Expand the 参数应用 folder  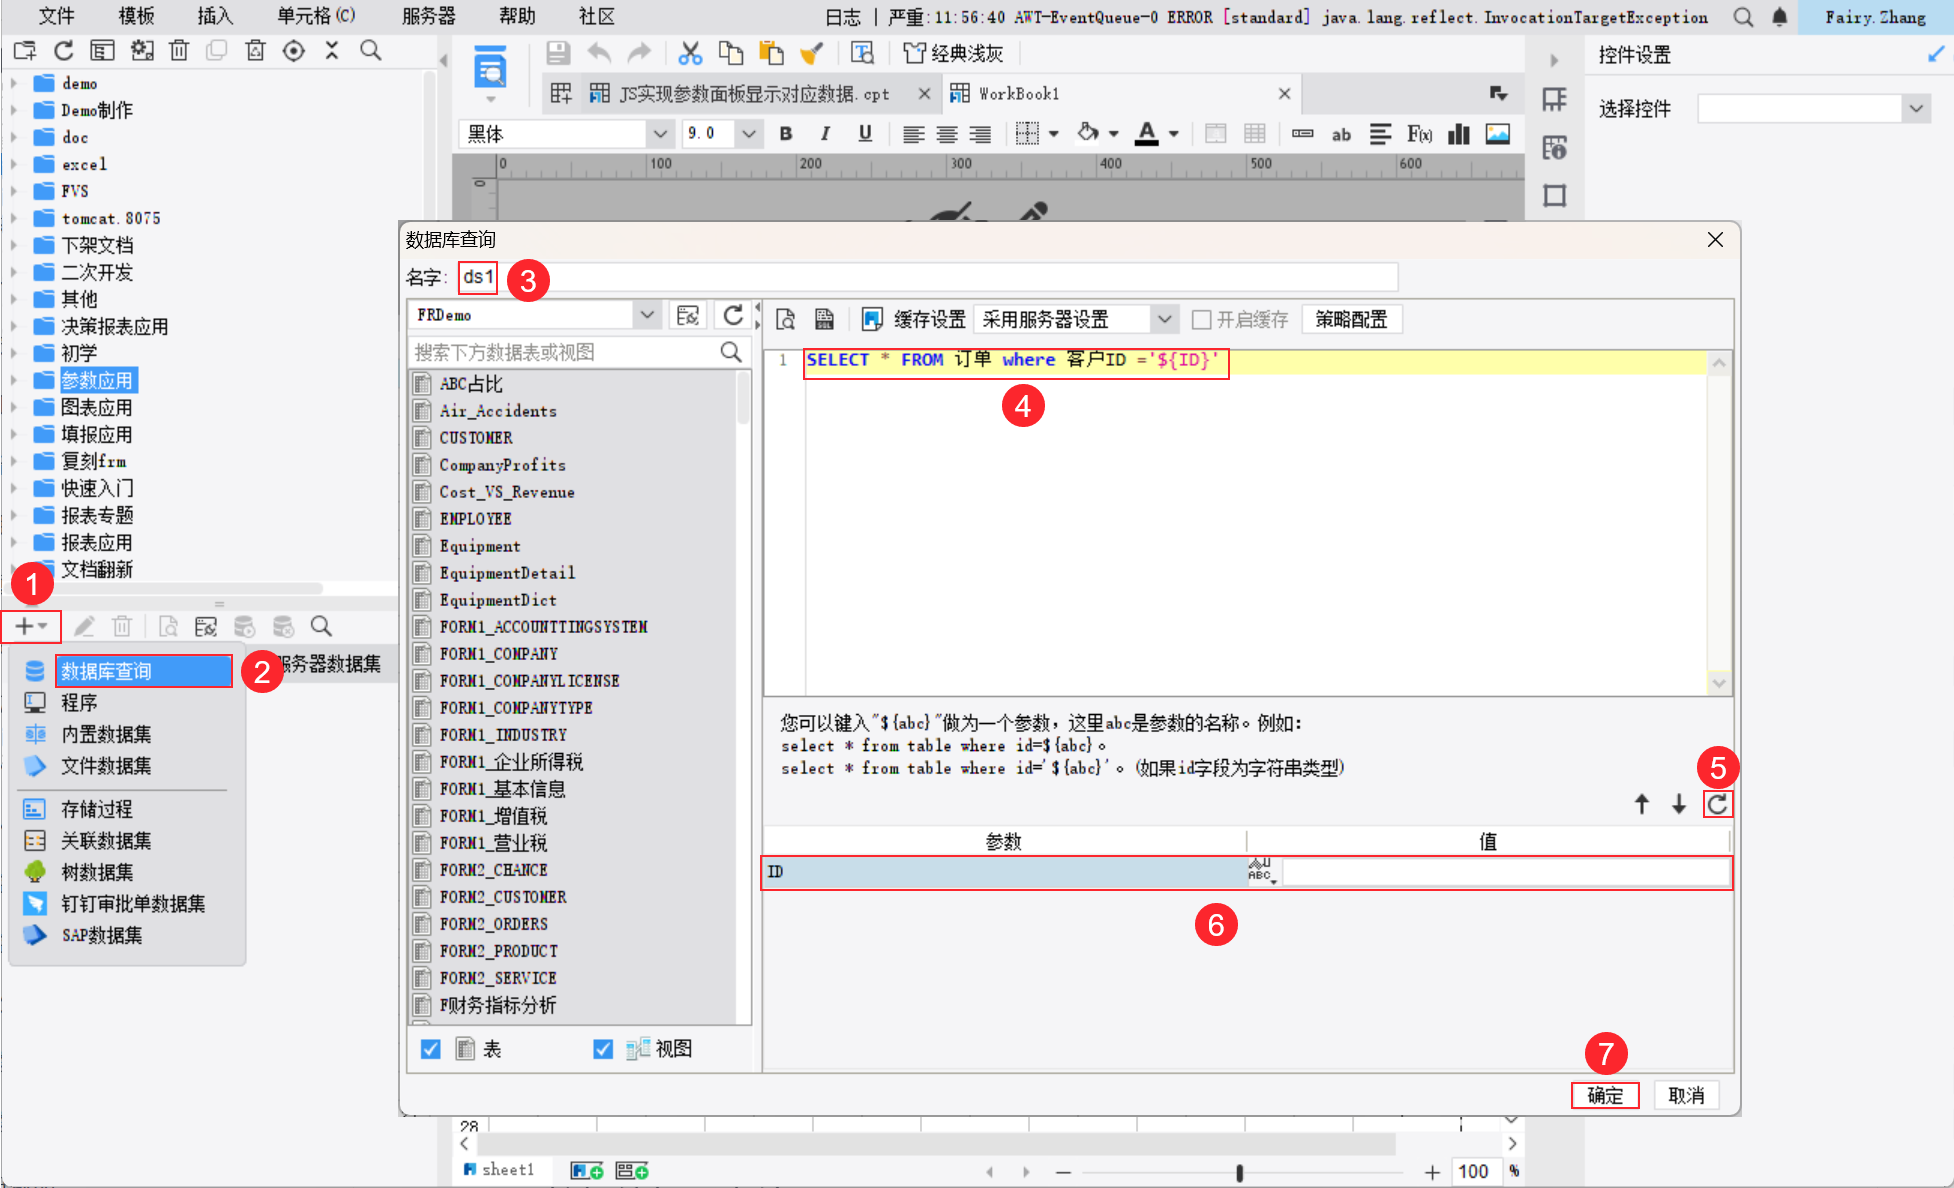(14, 380)
